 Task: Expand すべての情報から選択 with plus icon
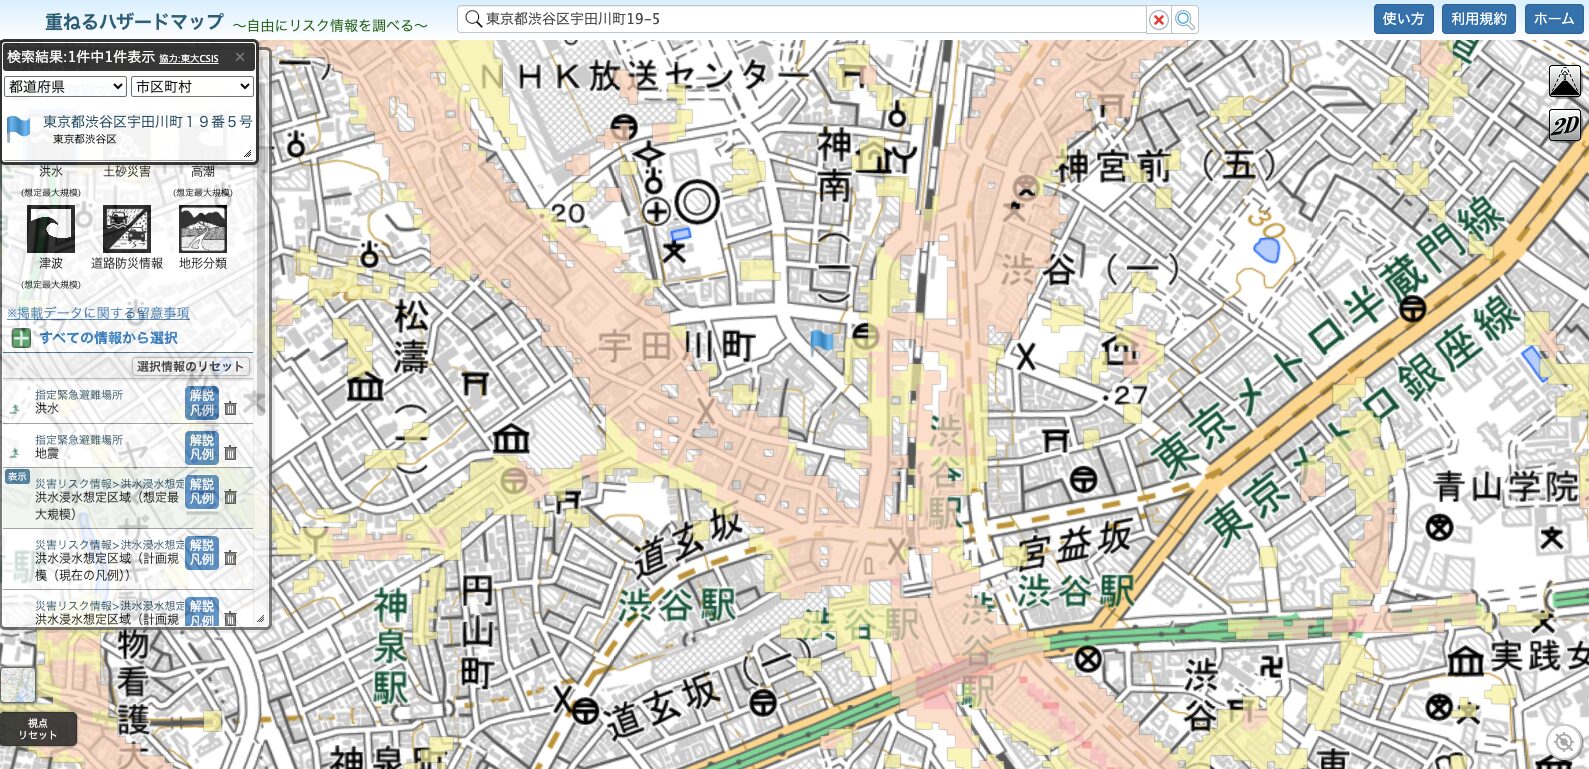[21, 338]
